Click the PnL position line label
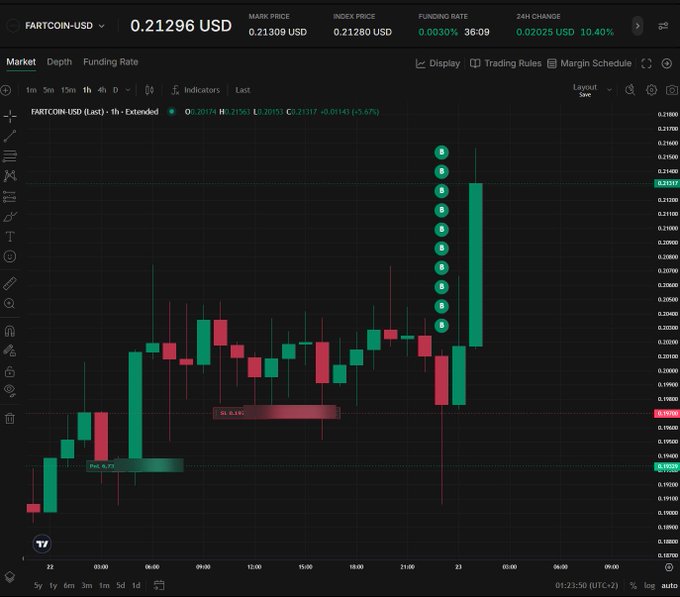 click(x=135, y=466)
